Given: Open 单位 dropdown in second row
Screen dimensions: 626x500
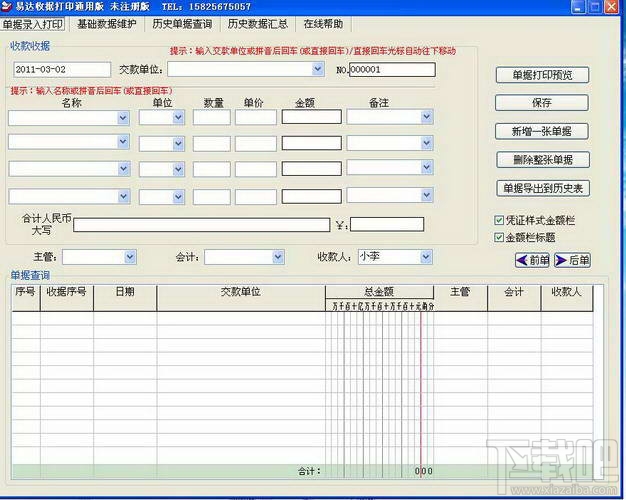Looking at the screenshot, I should pyautogui.click(x=178, y=144).
